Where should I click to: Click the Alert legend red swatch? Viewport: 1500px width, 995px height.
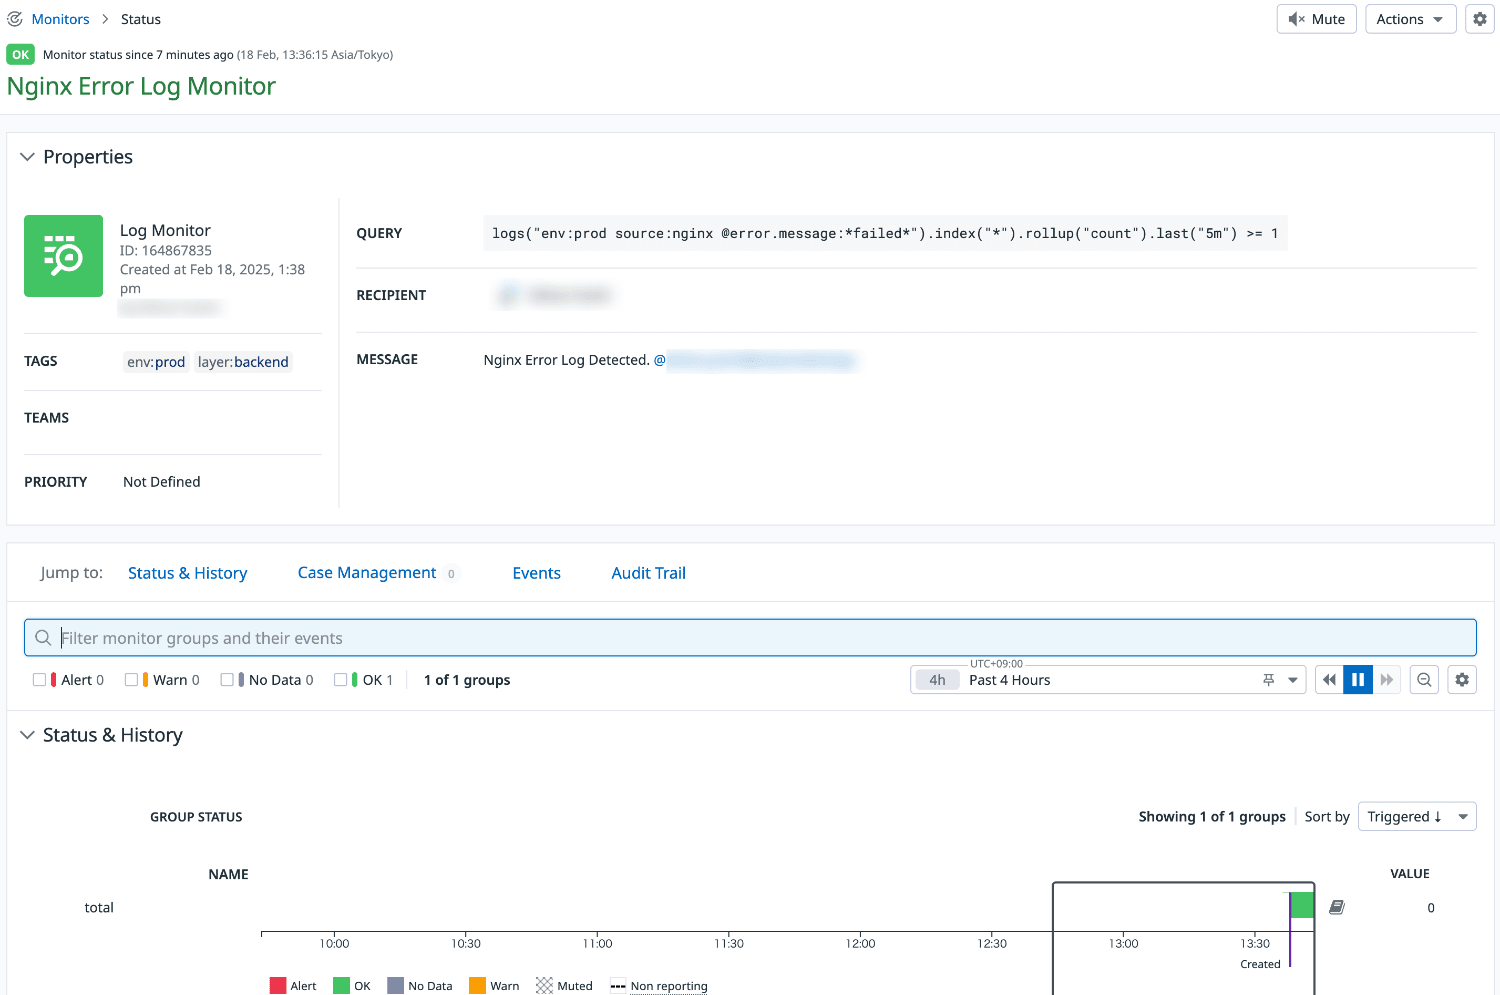click(278, 986)
